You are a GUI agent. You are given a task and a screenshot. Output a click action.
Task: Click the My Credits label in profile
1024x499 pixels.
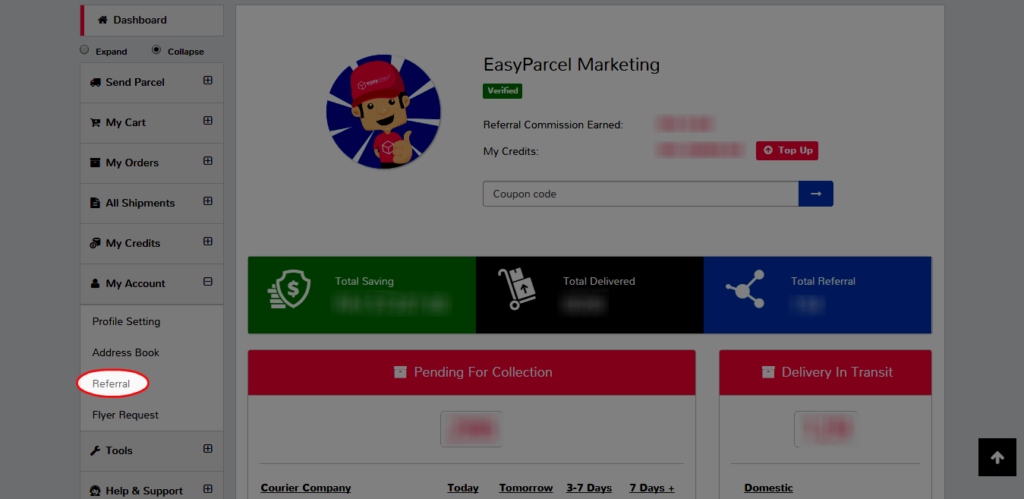pos(511,152)
